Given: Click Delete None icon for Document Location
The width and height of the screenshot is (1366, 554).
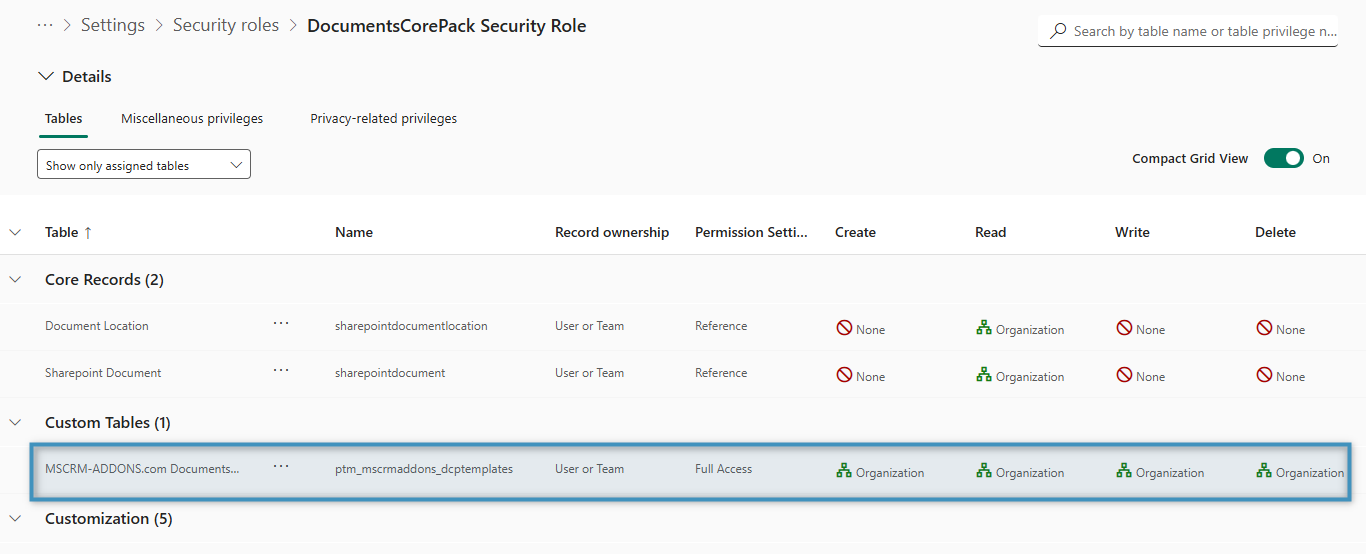Looking at the screenshot, I should click(1264, 328).
